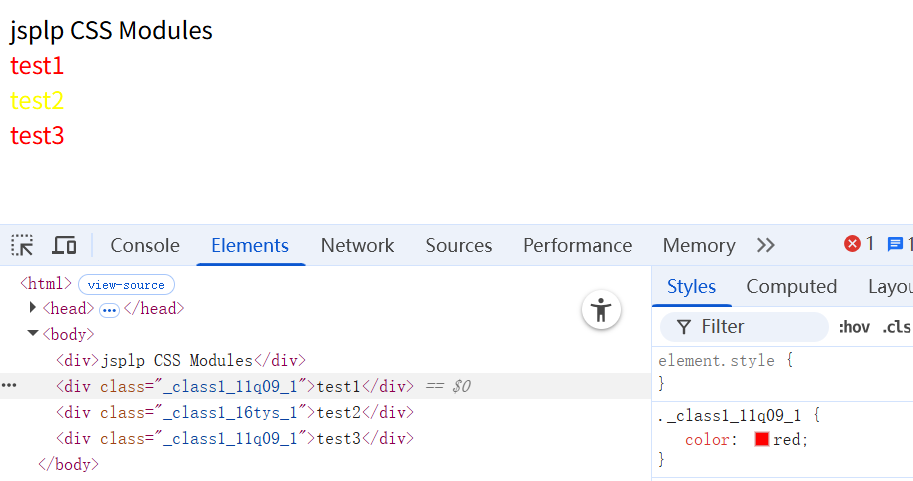Image resolution: width=913 pixels, height=481 pixels.
Task: Click the view-source link button
Action: (x=126, y=285)
